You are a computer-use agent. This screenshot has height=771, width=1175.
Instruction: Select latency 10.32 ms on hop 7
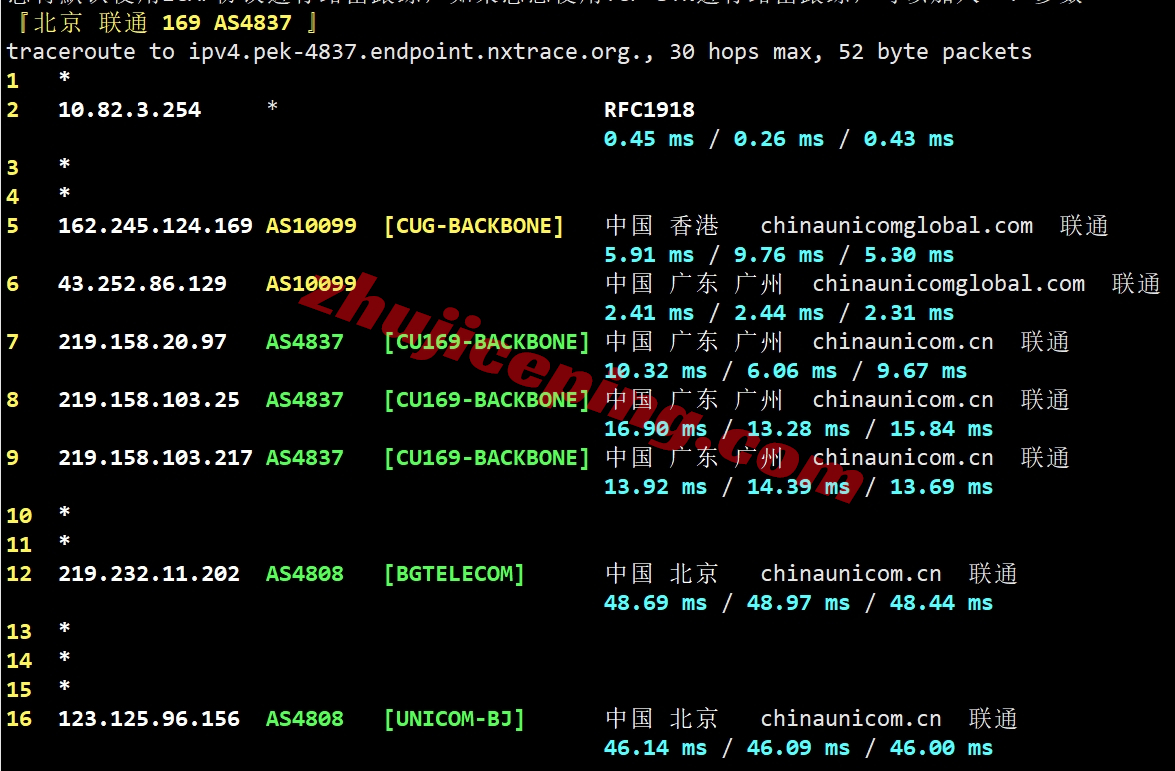tap(656, 371)
